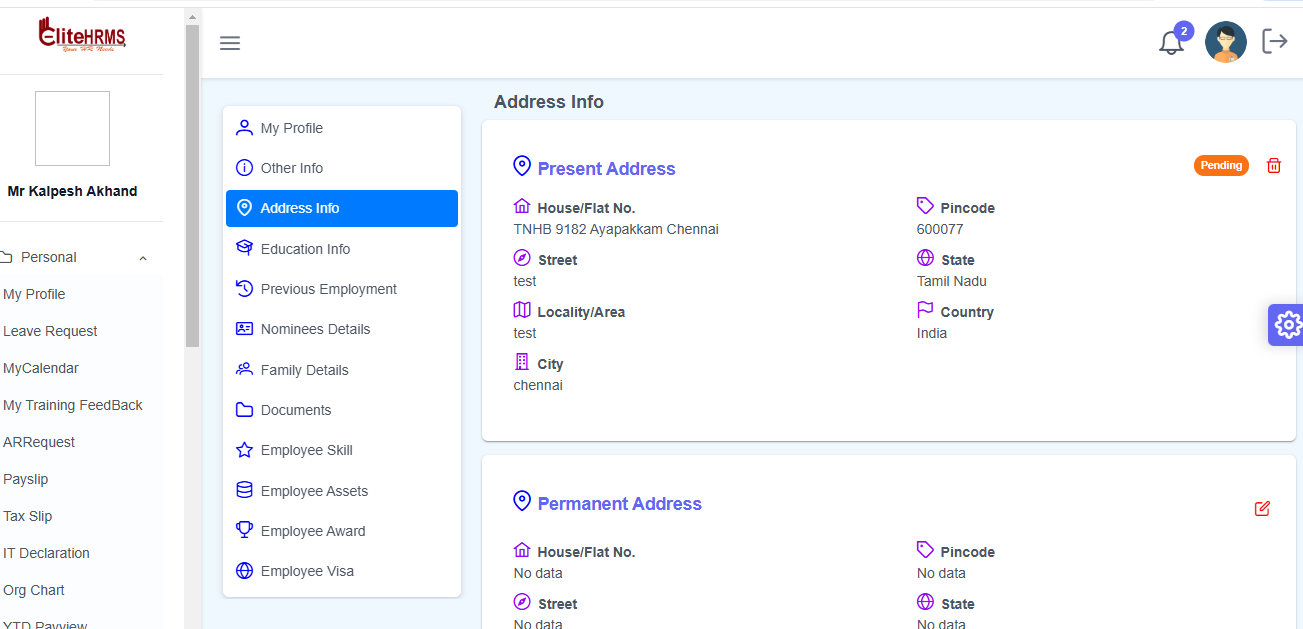Open the settings gear panel
This screenshot has width=1303, height=629.
1288,325
